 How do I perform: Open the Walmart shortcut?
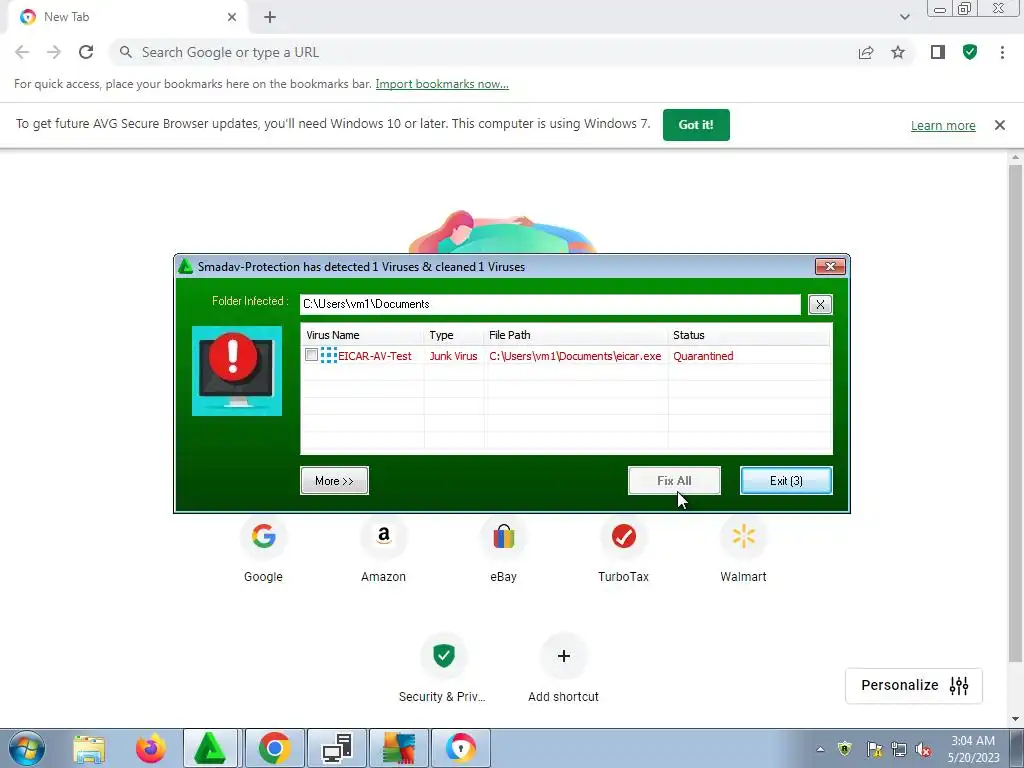click(x=743, y=549)
